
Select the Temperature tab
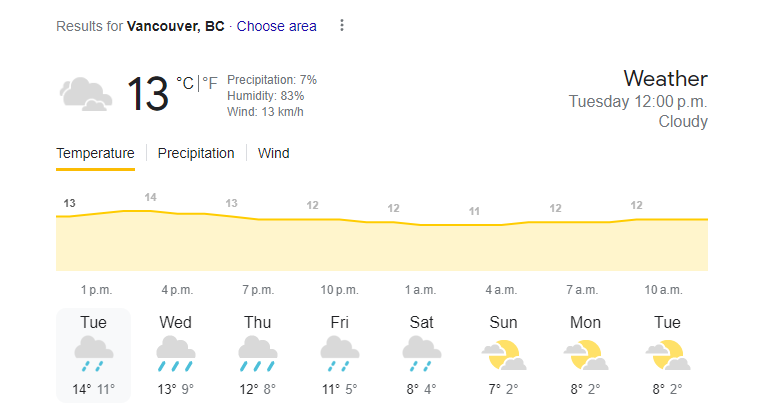[x=95, y=153]
